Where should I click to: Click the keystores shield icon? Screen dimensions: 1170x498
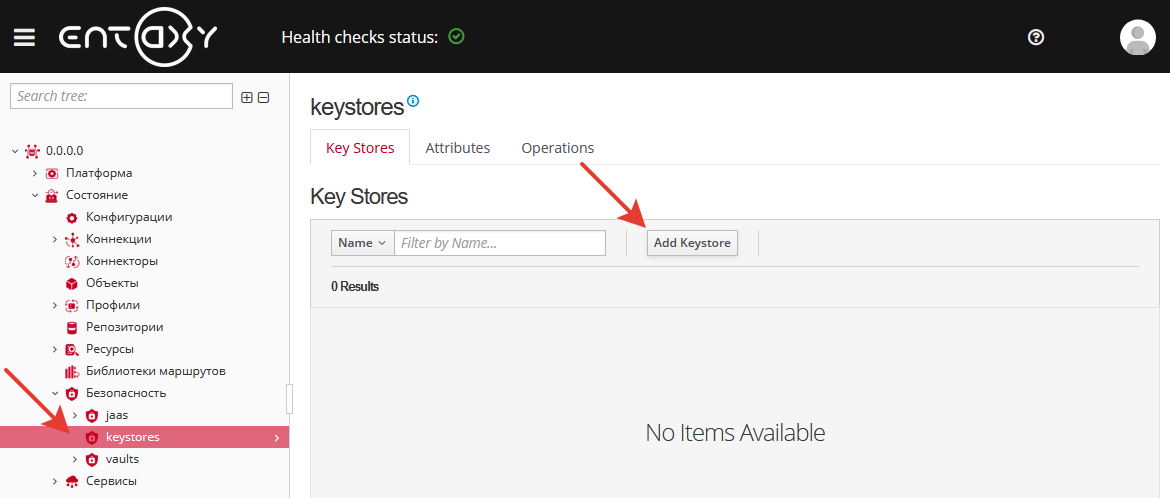(92, 437)
